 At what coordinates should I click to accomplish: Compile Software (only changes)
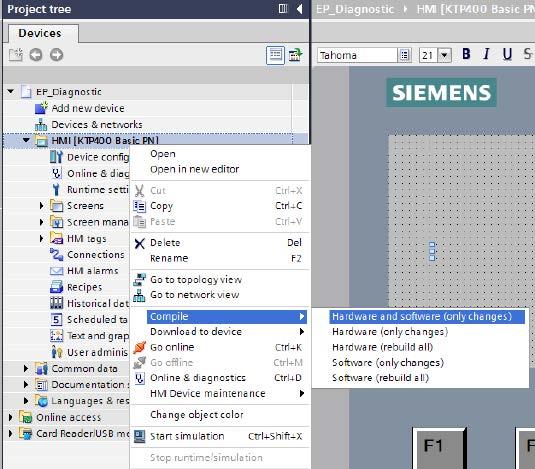pyautogui.click(x=420, y=363)
